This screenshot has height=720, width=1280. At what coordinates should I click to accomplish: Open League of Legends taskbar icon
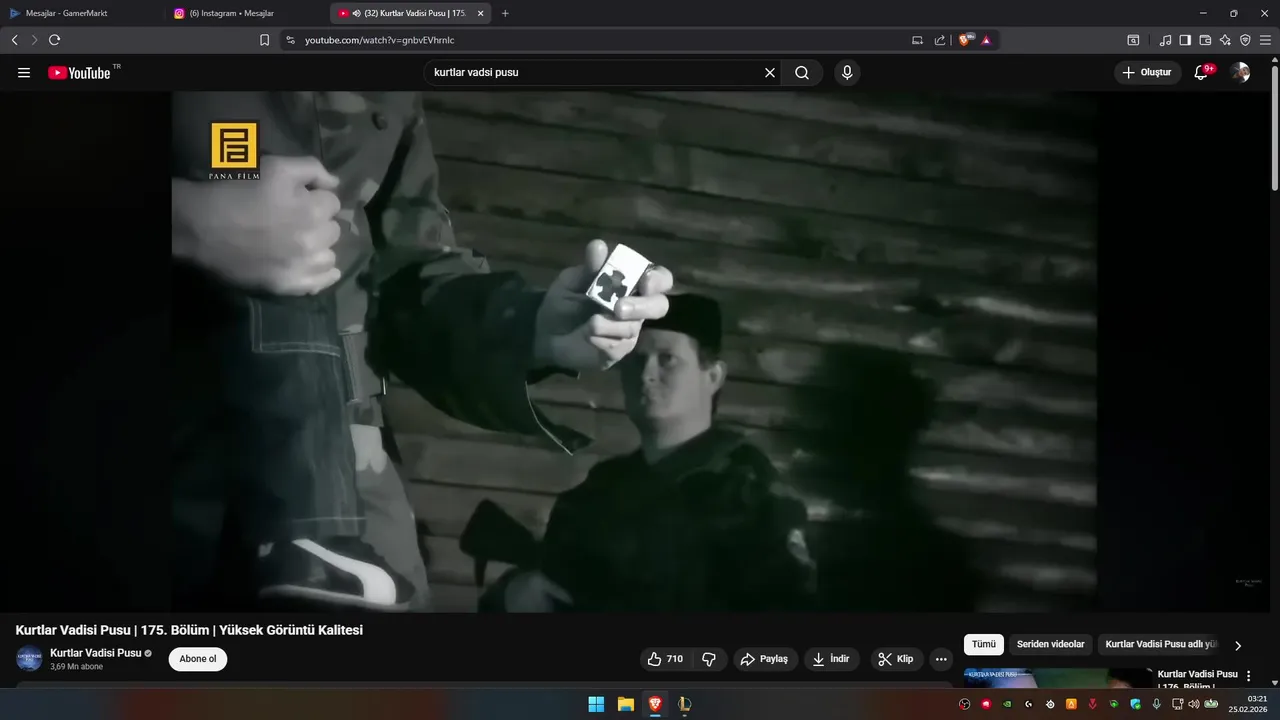click(684, 704)
